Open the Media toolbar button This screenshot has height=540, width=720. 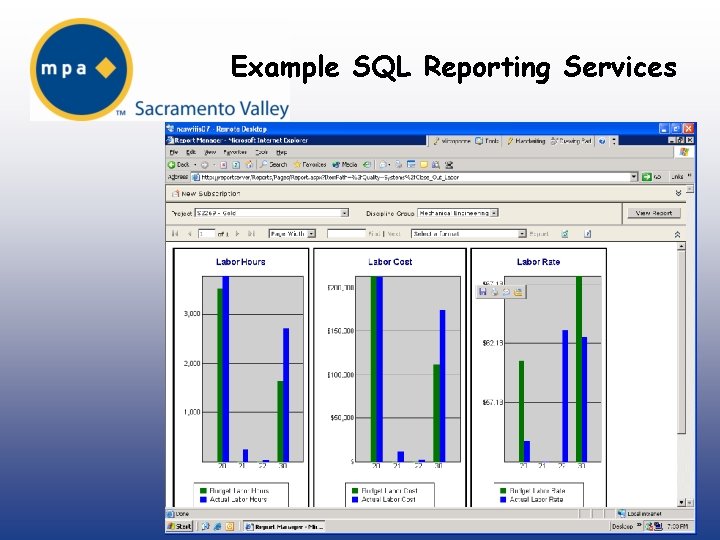pyautogui.click(x=345, y=164)
